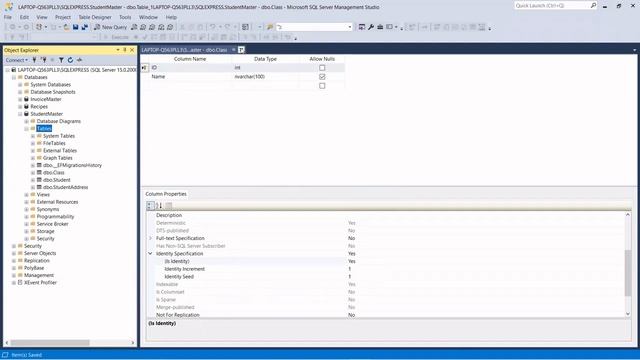The image size is (640, 360).
Task: Click the New Query button
Action: (x=111, y=27)
